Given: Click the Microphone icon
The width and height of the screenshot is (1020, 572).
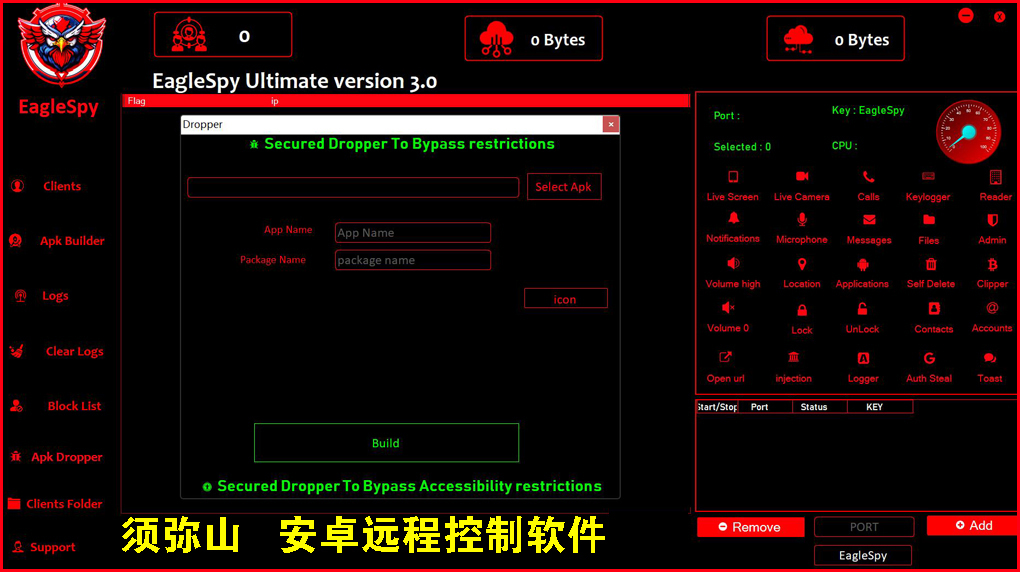Looking at the screenshot, I should tap(802, 220).
